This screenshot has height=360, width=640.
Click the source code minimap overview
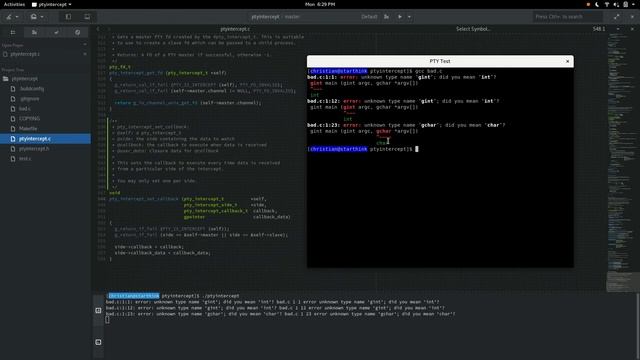click(622, 162)
